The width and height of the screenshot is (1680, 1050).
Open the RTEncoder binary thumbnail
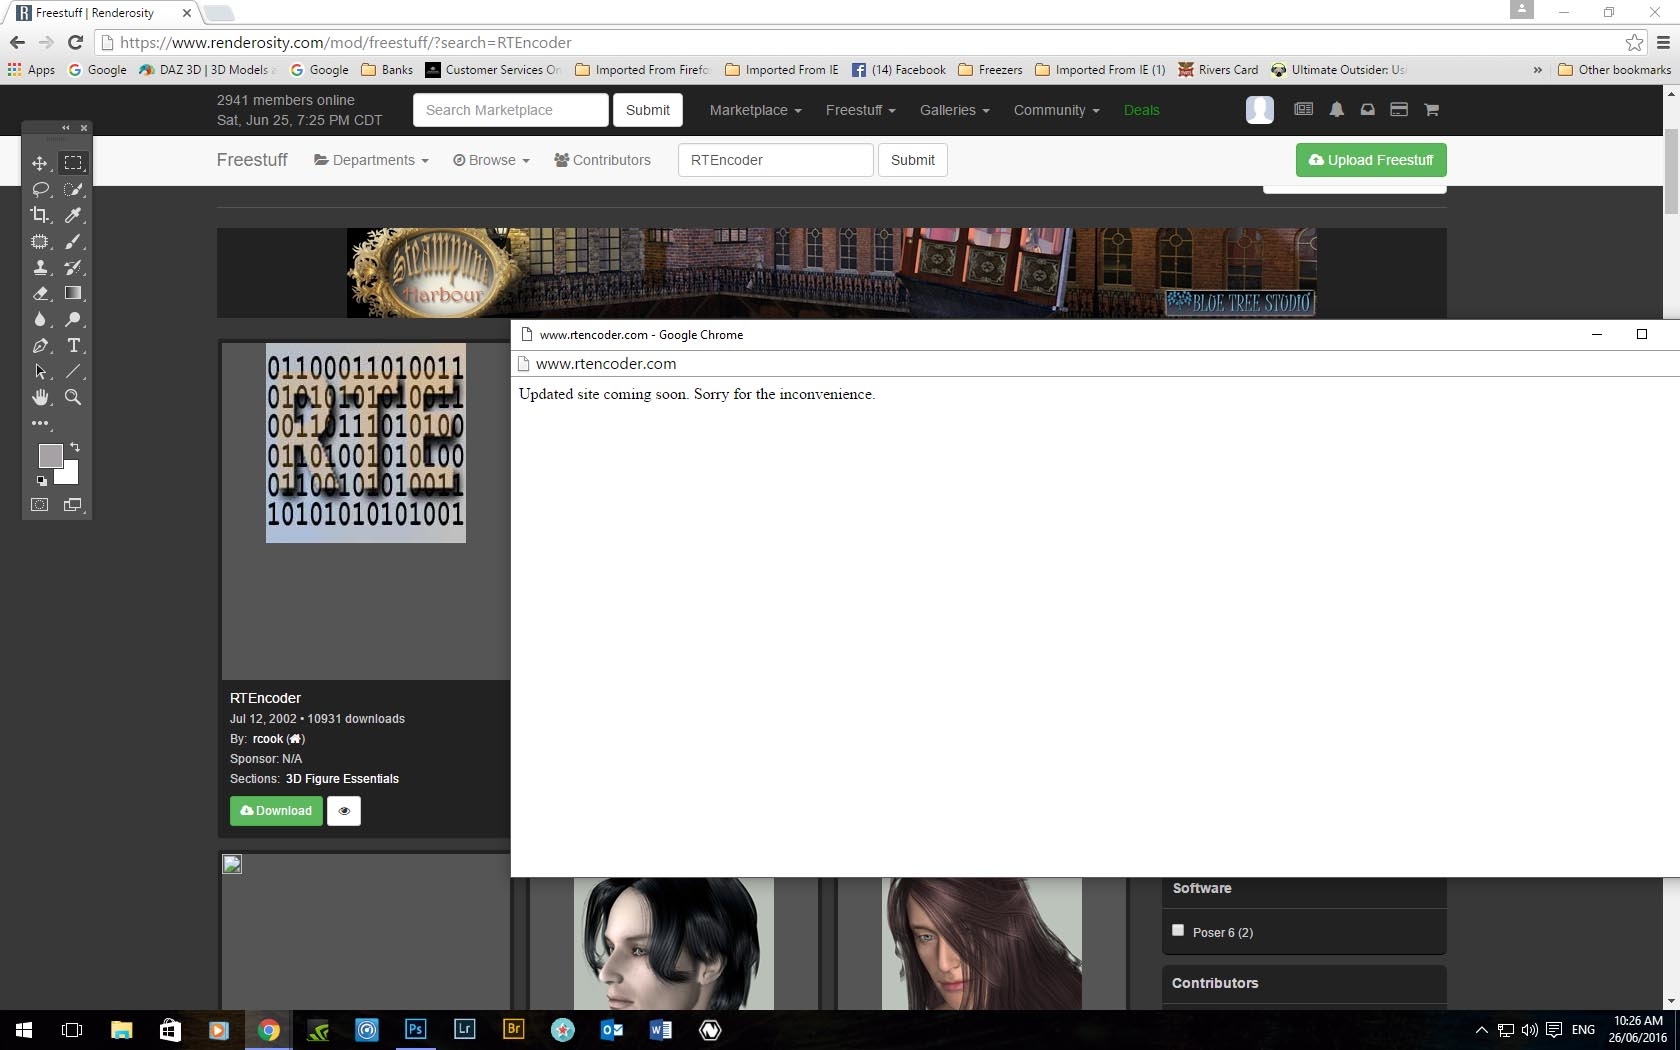[x=366, y=443]
